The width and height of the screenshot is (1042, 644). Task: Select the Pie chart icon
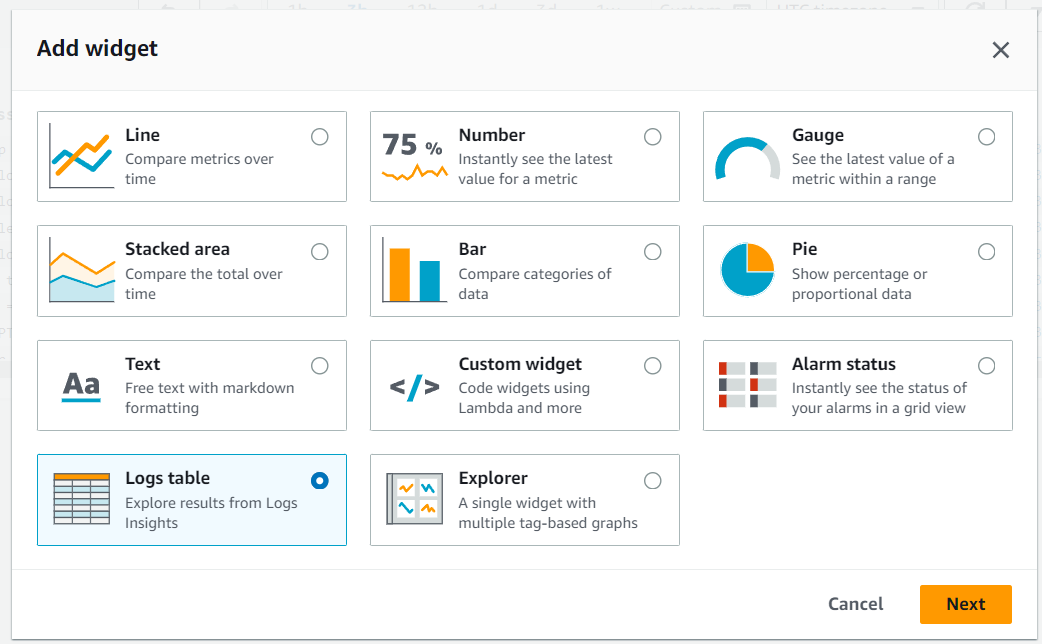pos(747,270)
